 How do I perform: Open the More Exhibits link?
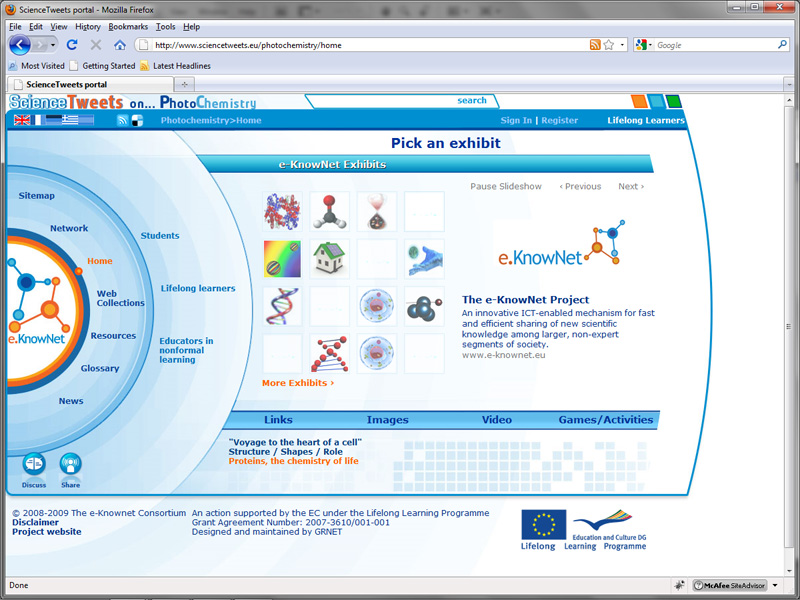tap(298, 383)
